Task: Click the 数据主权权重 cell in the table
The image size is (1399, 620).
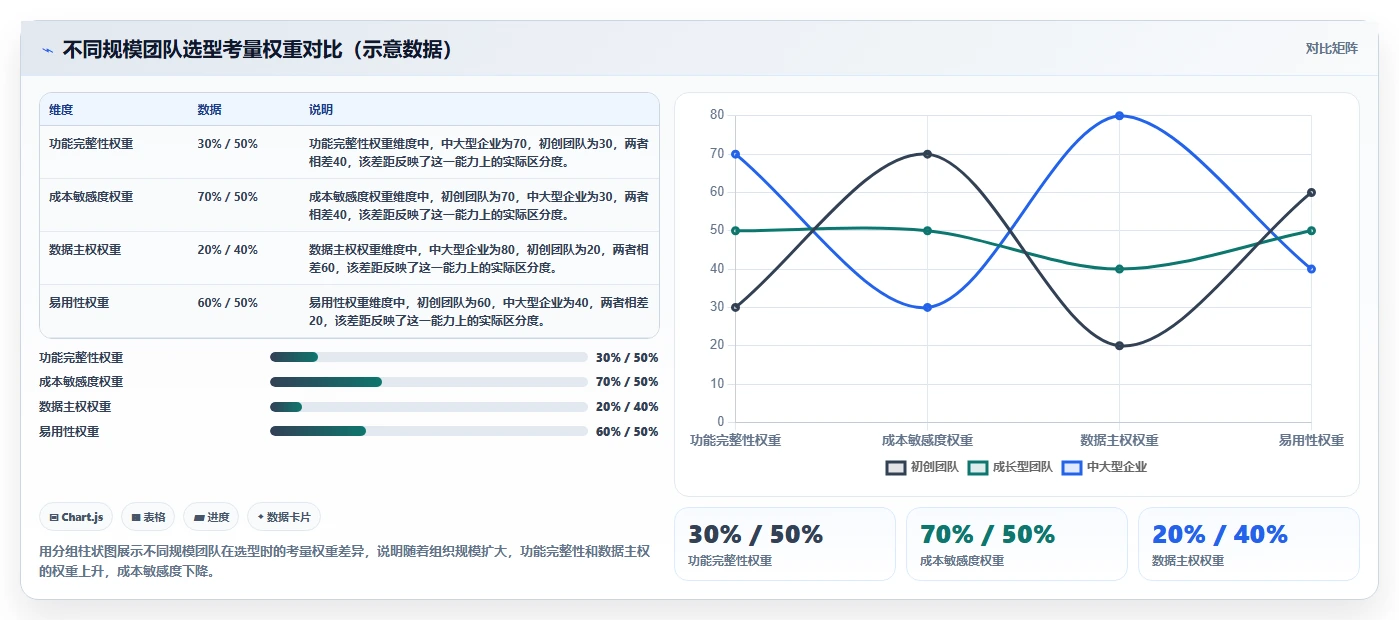Action: 85,250
